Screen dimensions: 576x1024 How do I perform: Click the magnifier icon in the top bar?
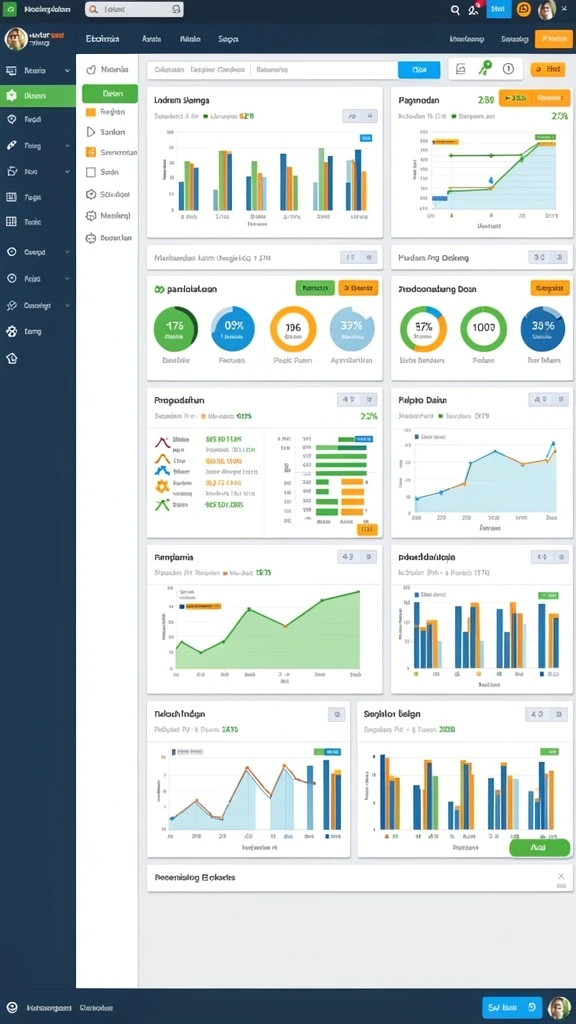(x=455, y=10)
